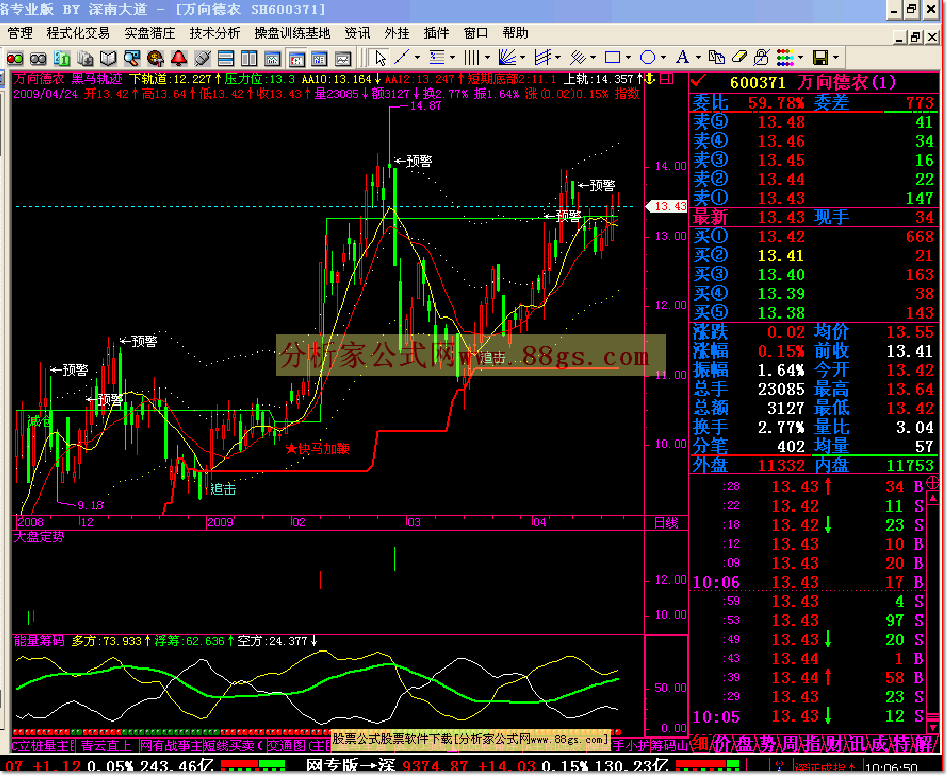Click the plug connection icon
Image resolution: width=950 pixels, height=777 pixels.
(202, 58)
